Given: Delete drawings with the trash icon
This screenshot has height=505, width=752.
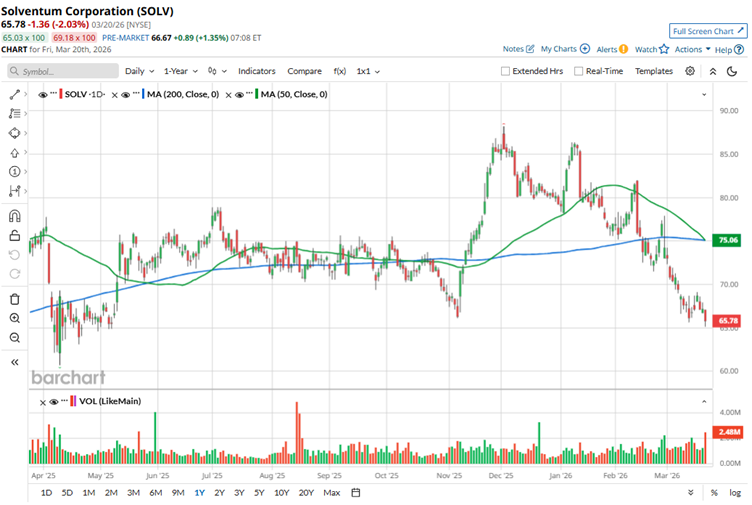Looking at the screenshot, I should pyautogui.click(x=14, y=299).
